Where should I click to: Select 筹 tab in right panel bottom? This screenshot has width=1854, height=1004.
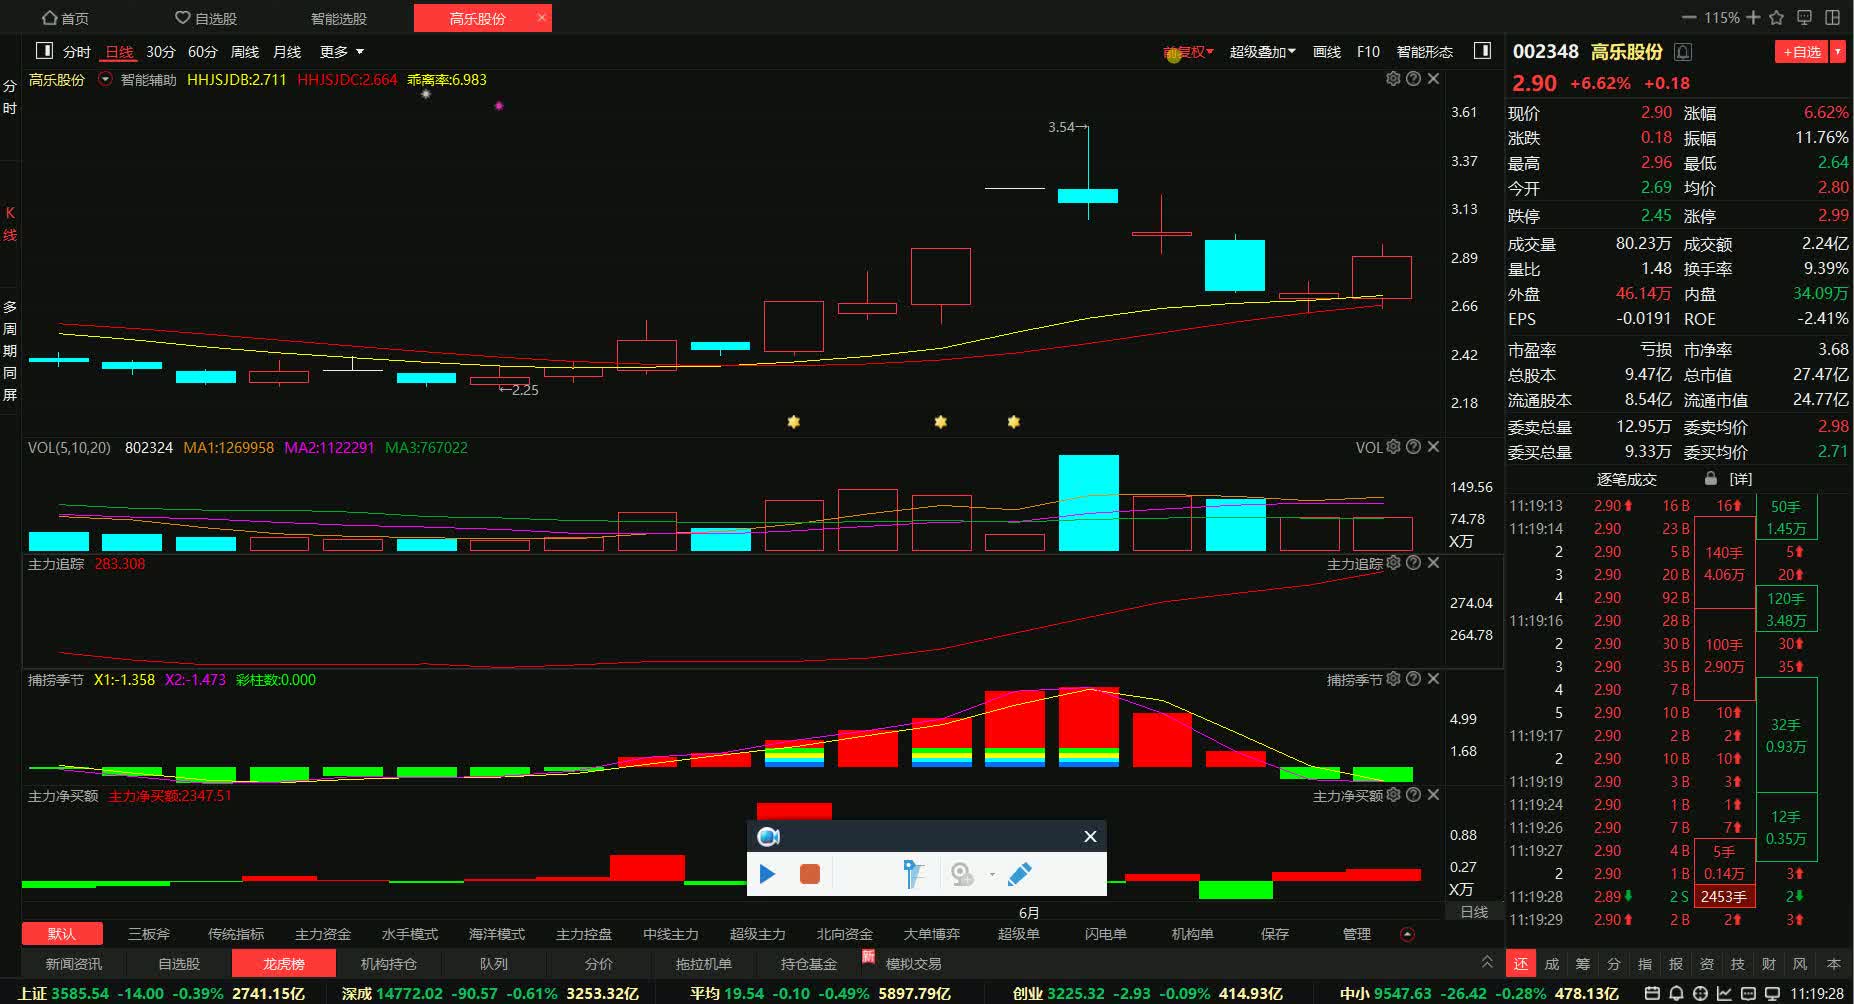point(1582,964)
